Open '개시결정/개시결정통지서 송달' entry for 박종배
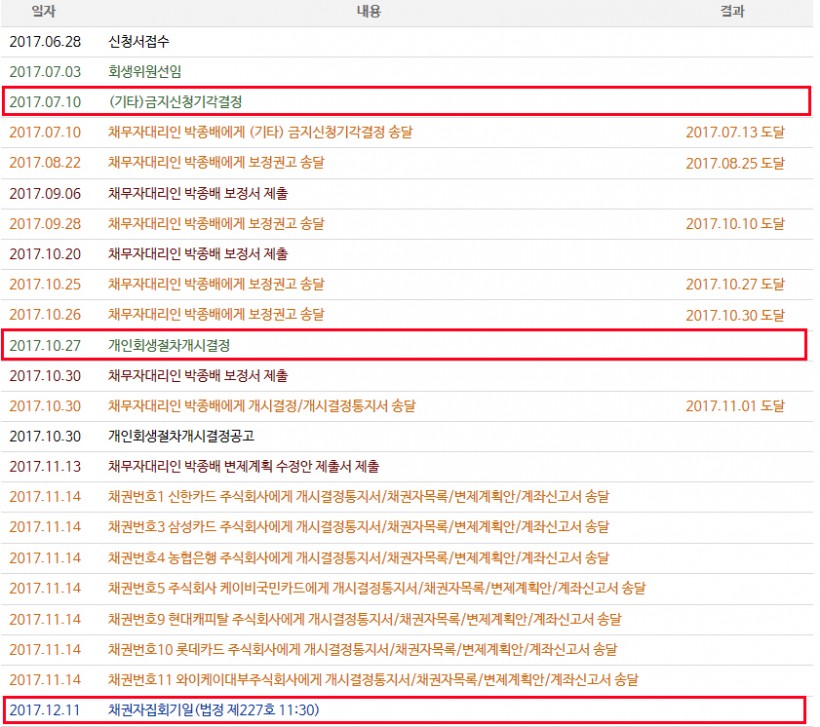 (x=261, y=406)
